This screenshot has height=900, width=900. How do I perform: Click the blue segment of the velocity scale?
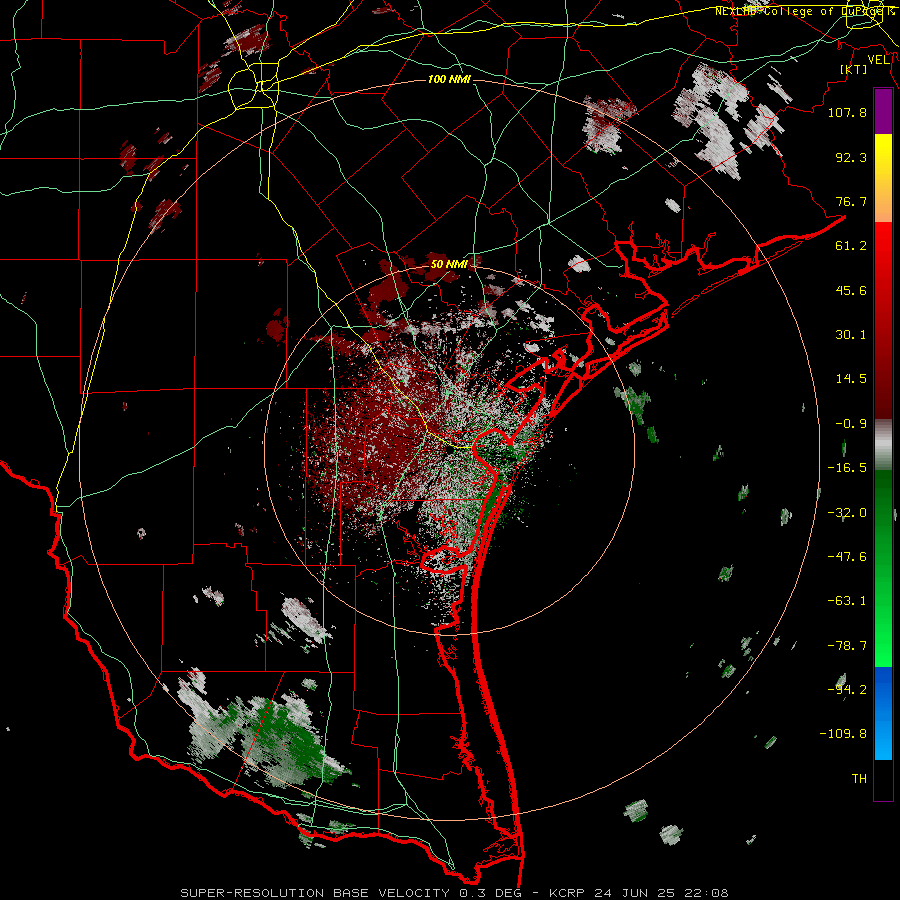click(883, 713)
